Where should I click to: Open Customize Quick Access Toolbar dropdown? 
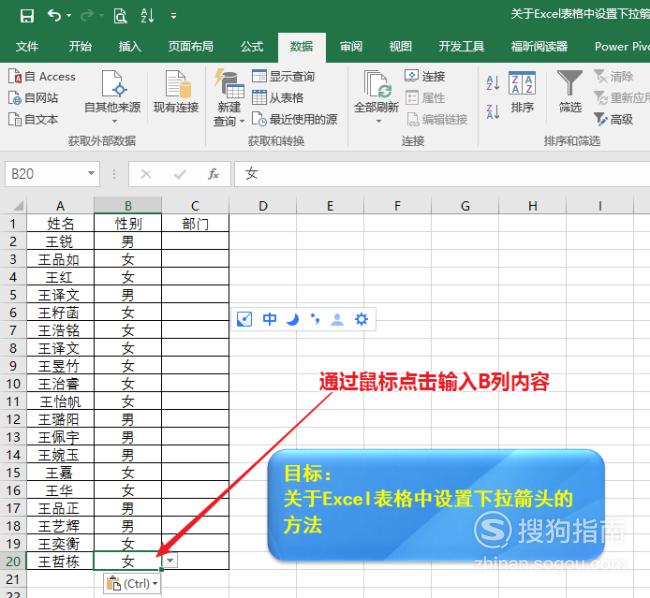tap(173, 16)
